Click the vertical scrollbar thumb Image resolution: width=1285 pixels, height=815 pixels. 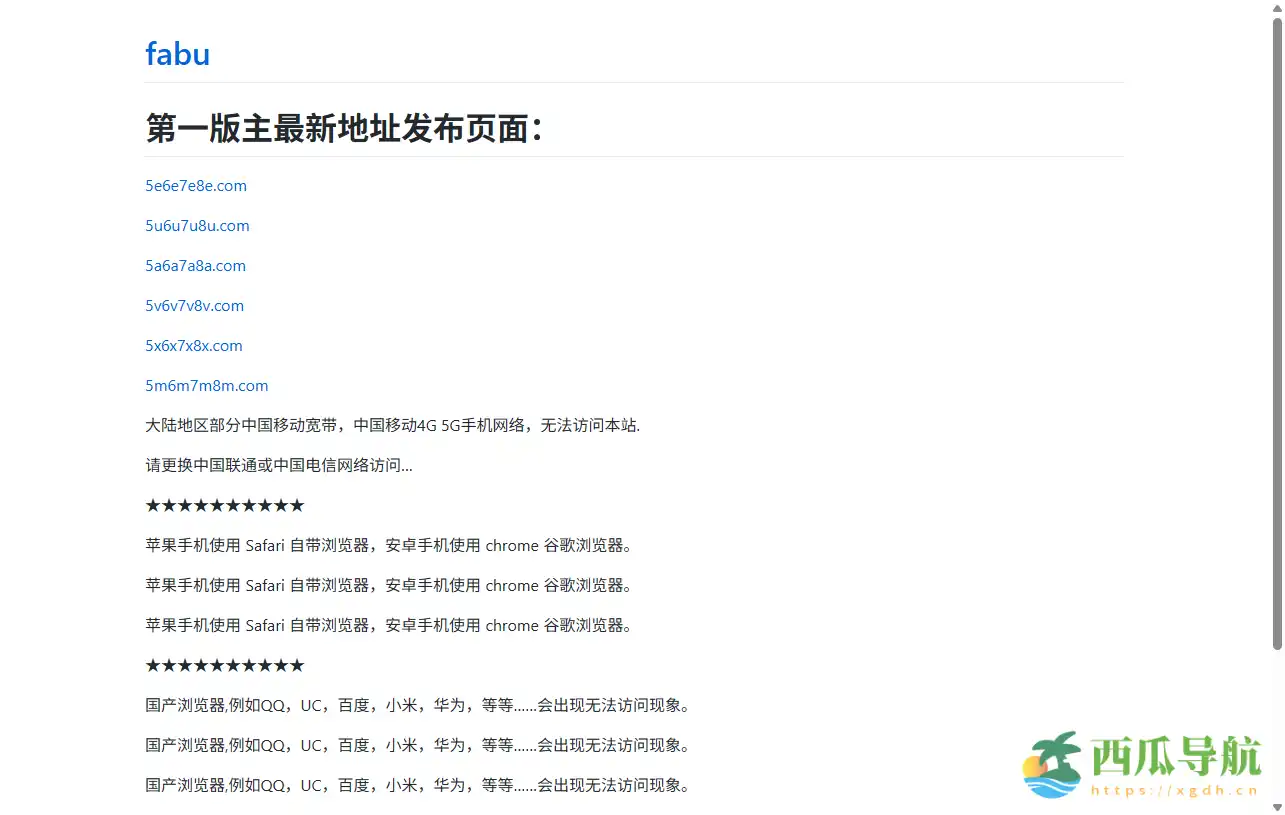point(1277,330)
